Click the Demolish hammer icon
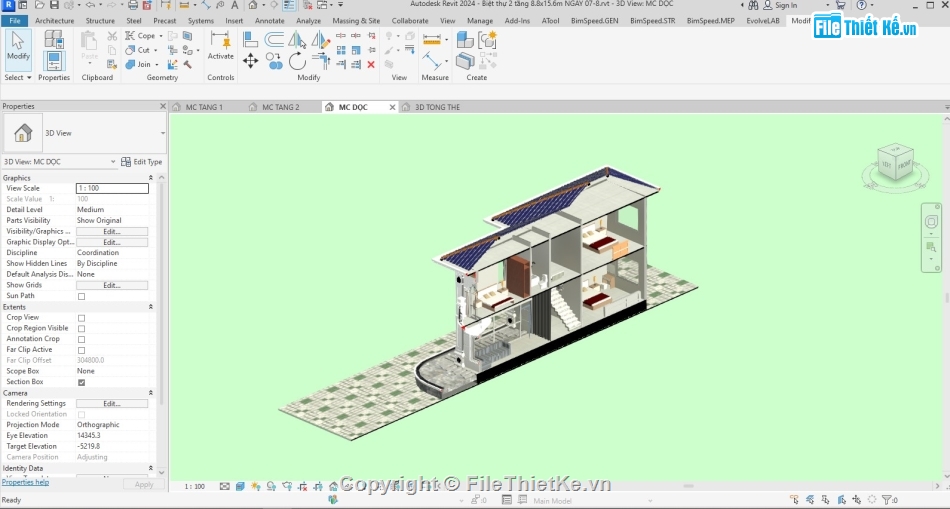 188,64
